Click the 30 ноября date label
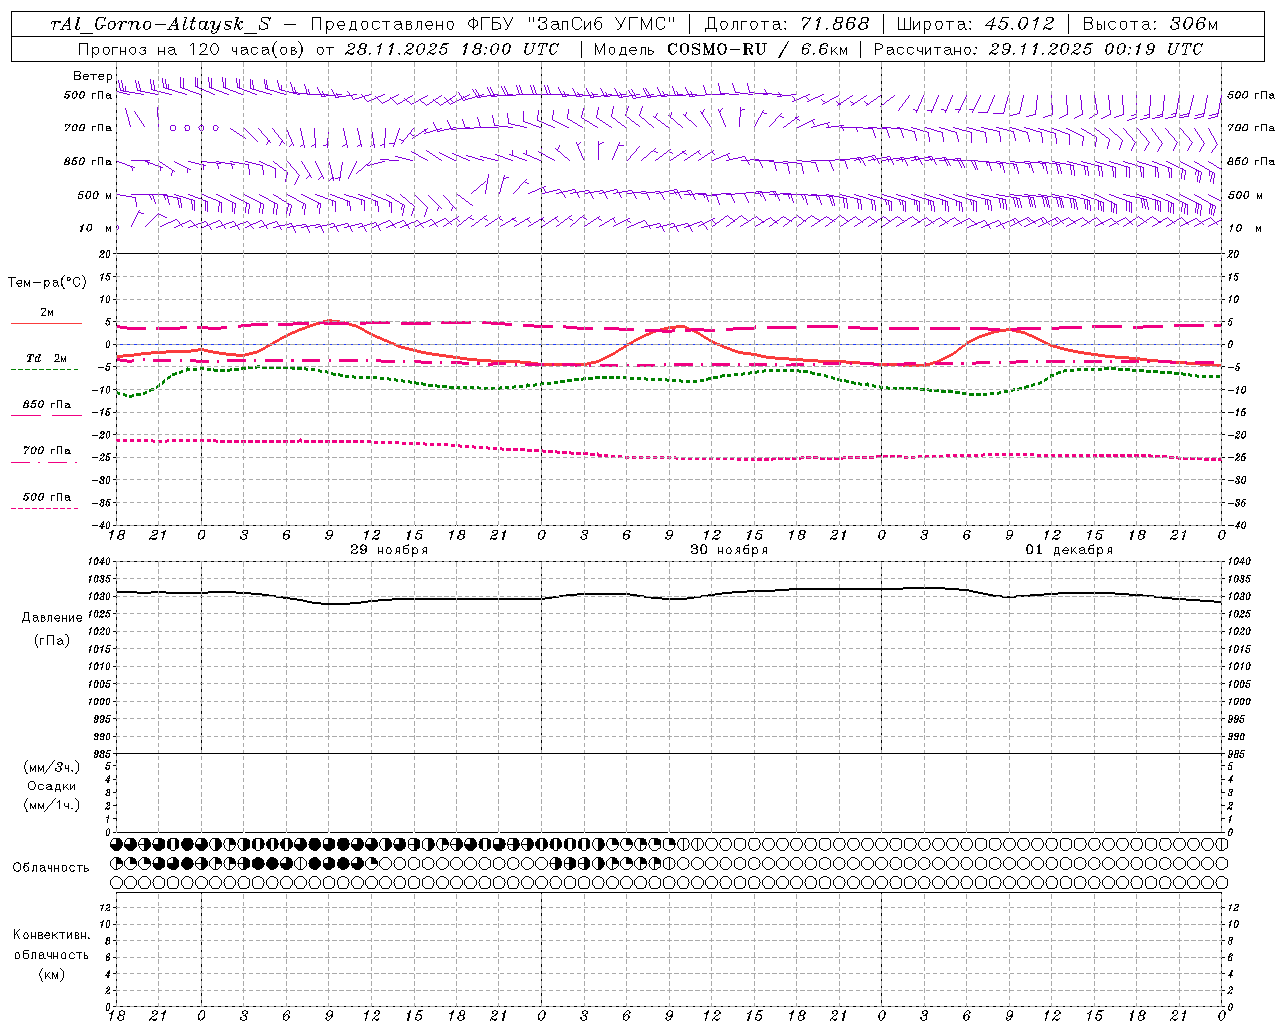Viewport: 1280px width, 1024px height. click(x=729, y=550)
